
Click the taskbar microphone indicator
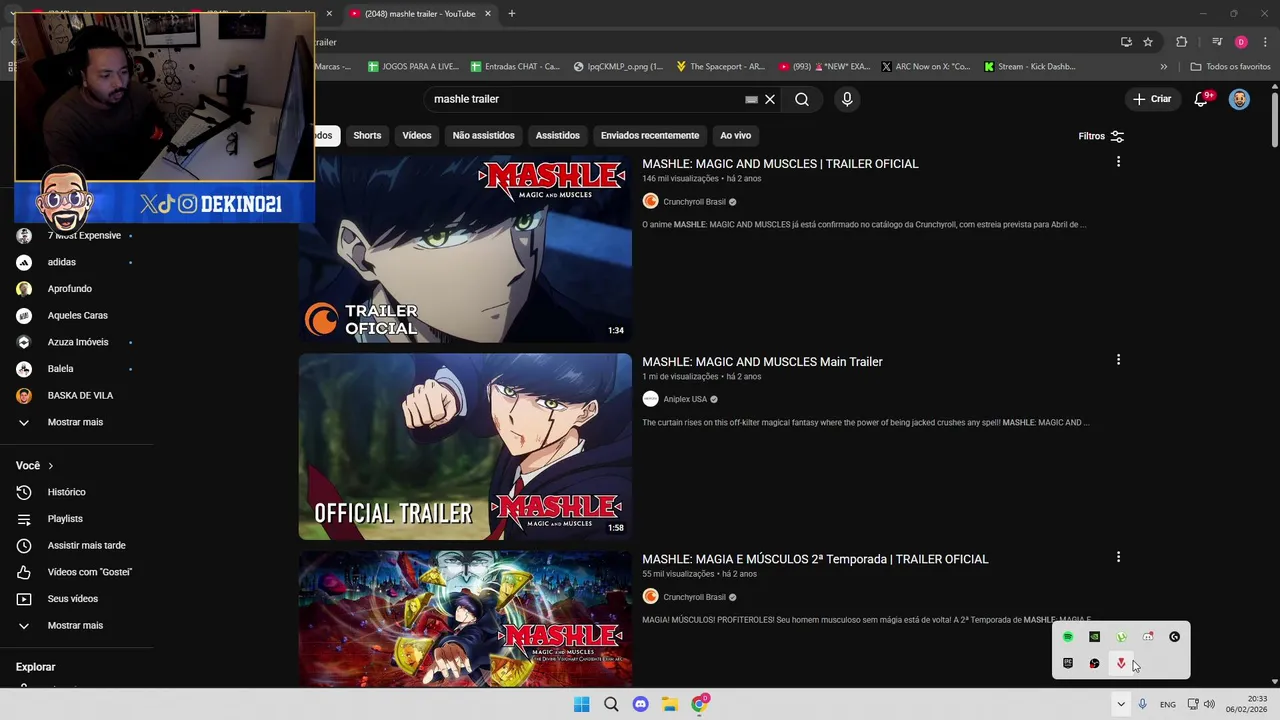pyautogui.click(x=1142, y=704)
